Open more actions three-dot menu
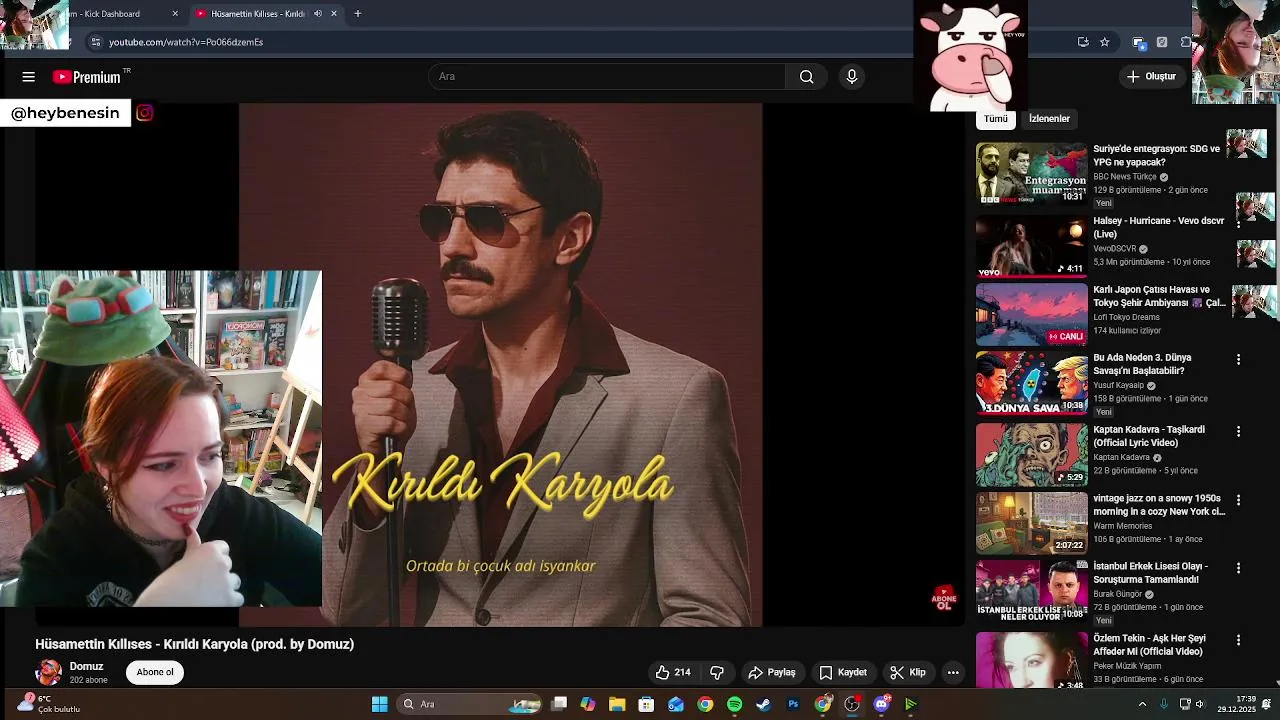Screen dimensions: 1280x720 [953, 673]
